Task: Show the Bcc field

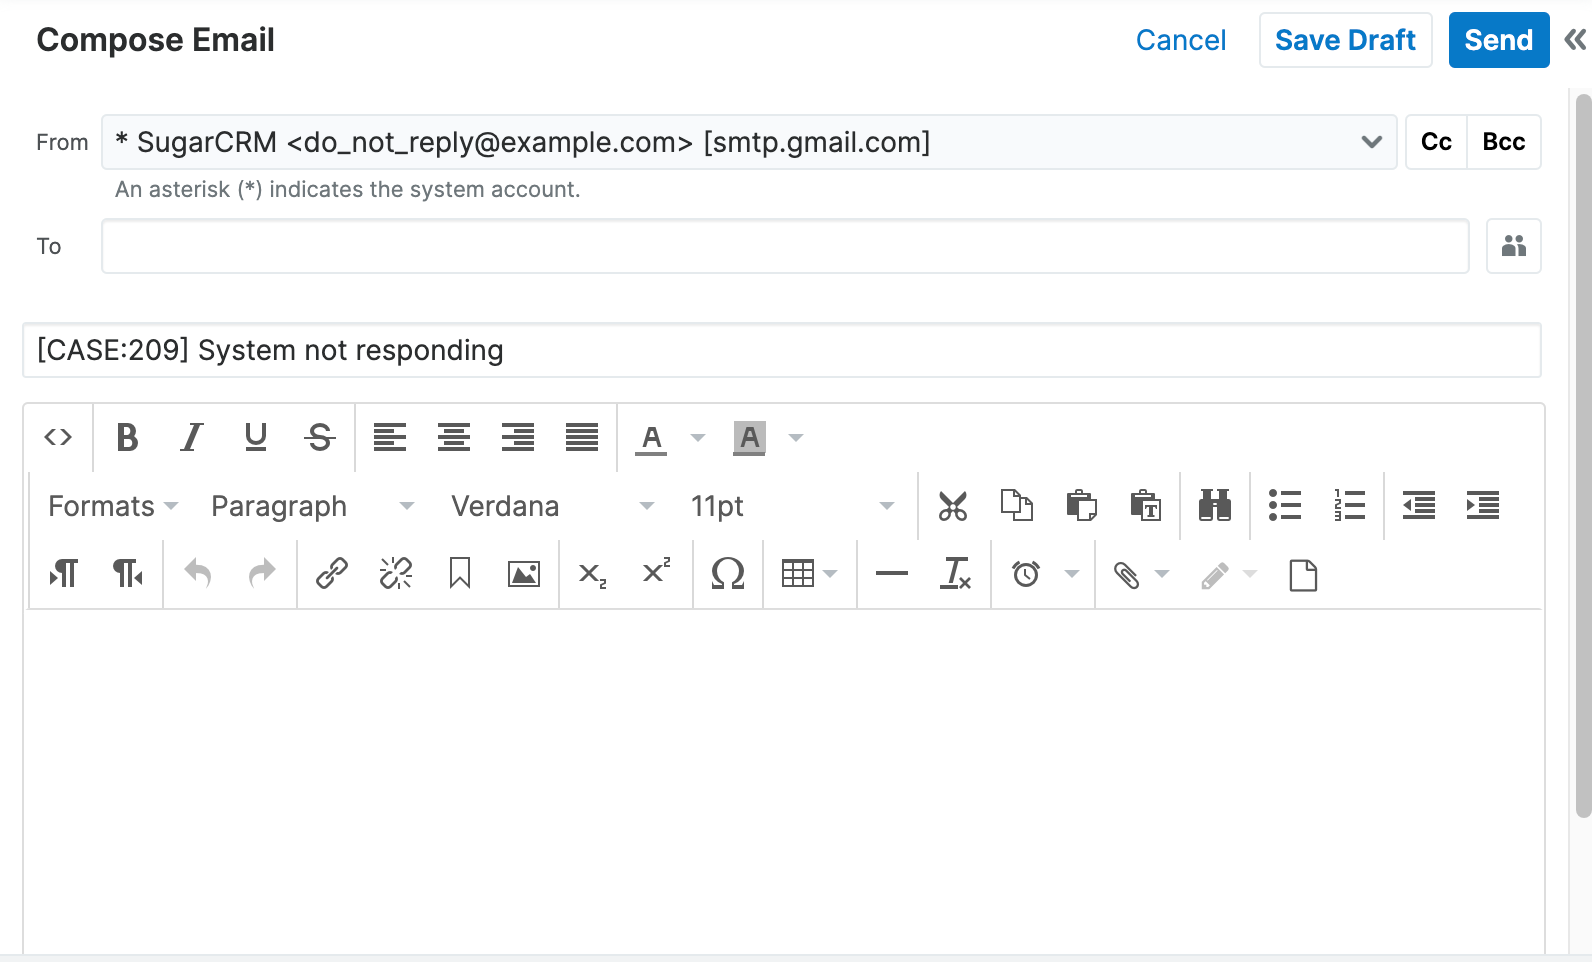Action: click(1504, 142)
